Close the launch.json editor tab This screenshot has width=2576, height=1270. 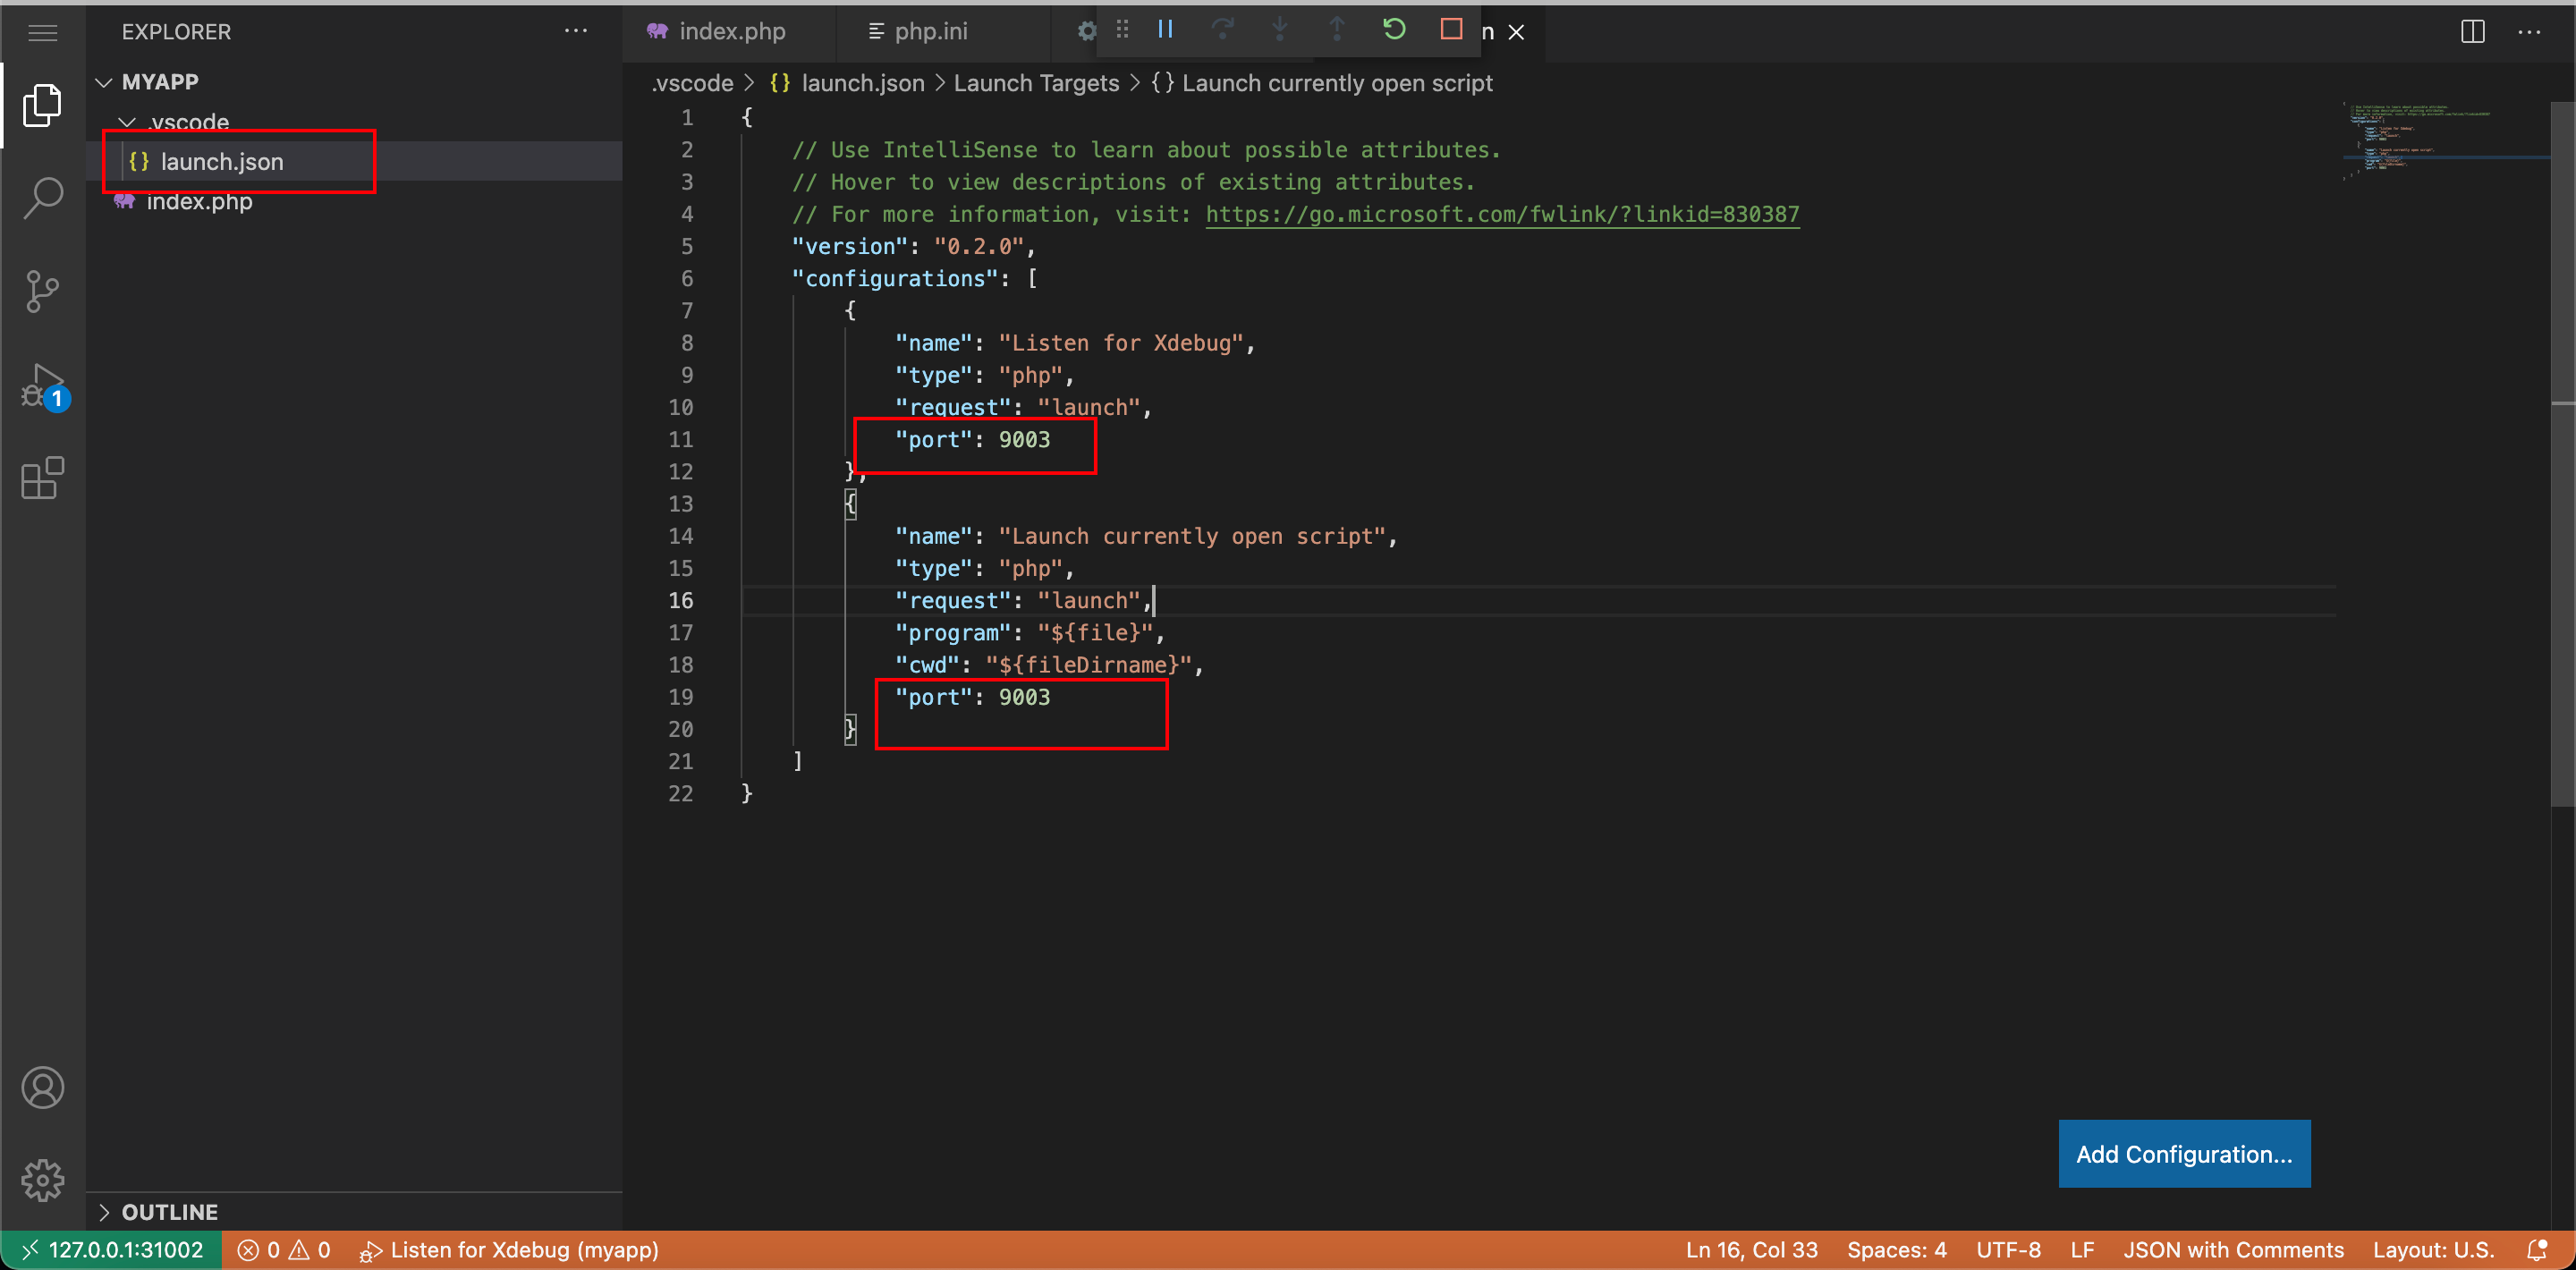(x=1516, y=32)
